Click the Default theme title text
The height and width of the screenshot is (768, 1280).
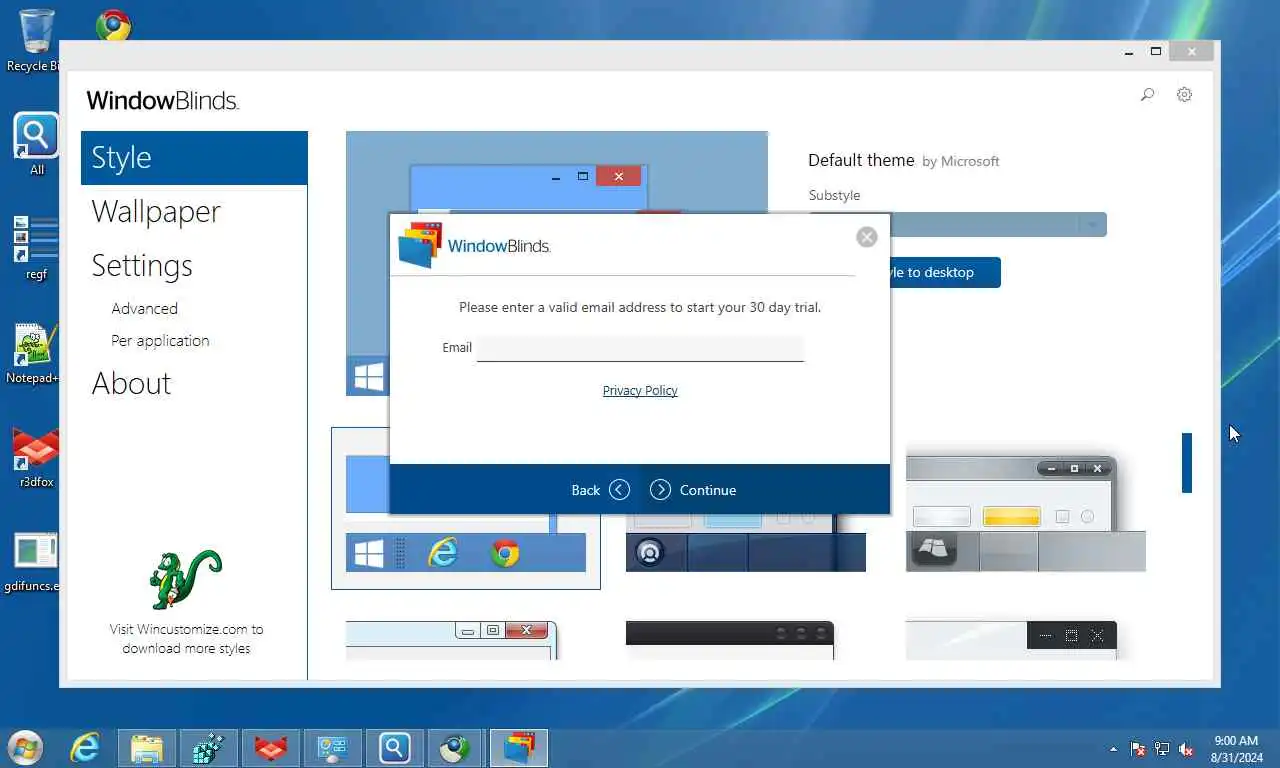pos(861,160)
